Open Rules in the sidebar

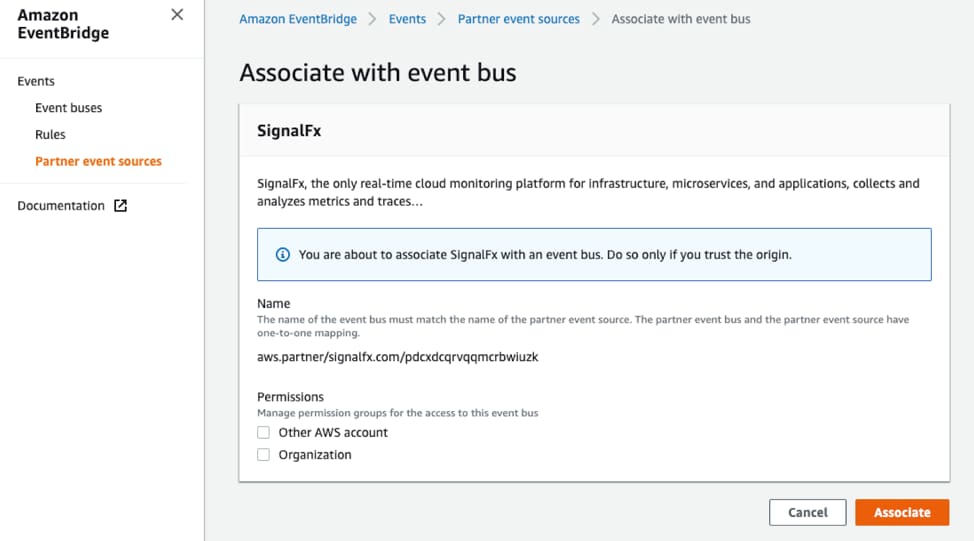click(50, 135)
